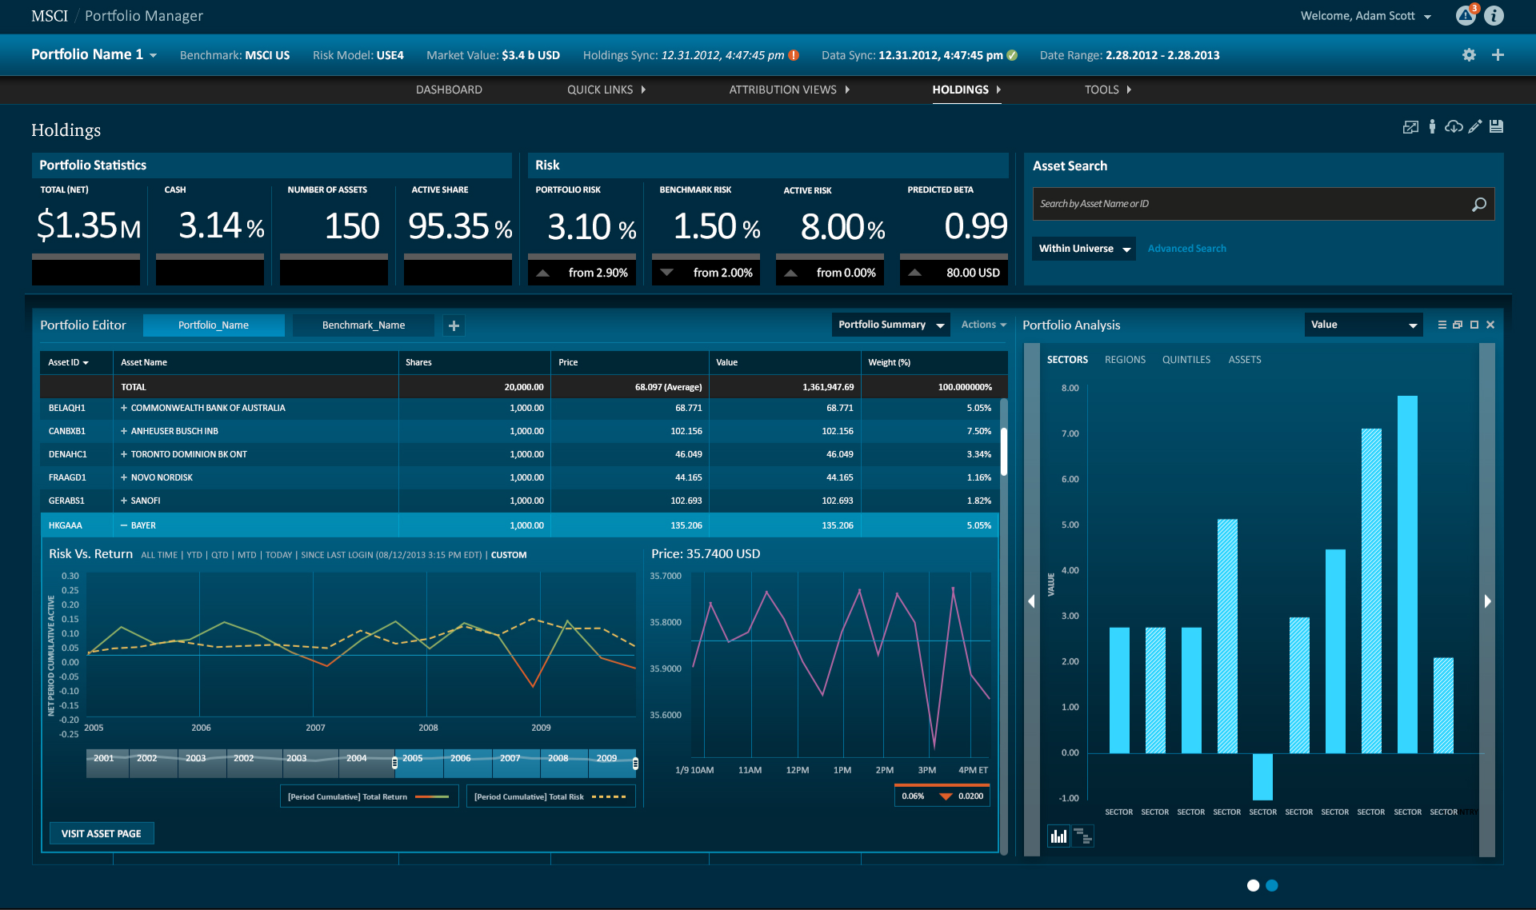Image resolution: width=1536 pixels, height=910 pixels.
Task: Open the Quick Links menu
Action: coord(606,90)
